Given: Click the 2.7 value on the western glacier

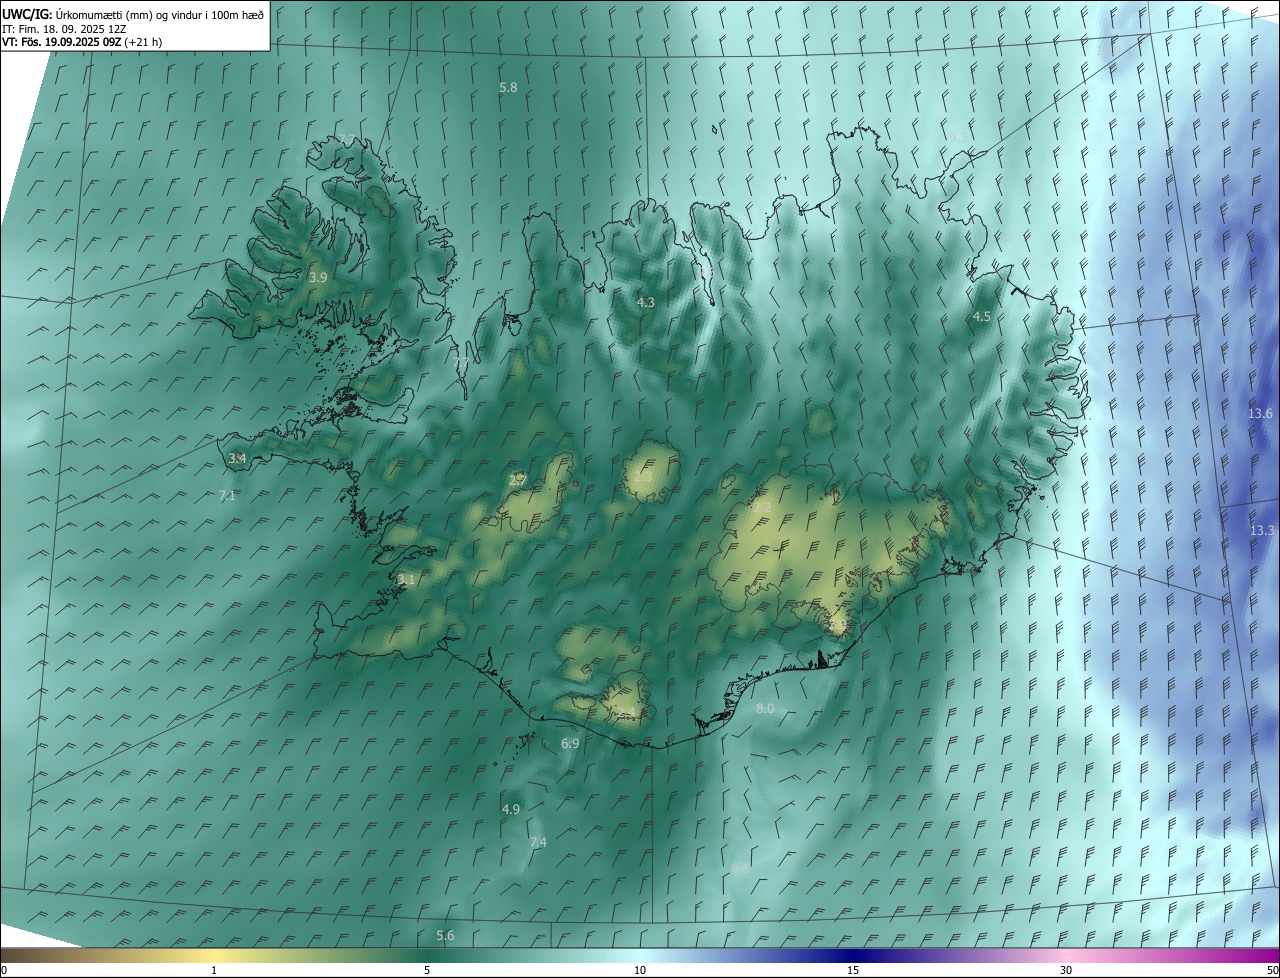Looking at the screenshot, I should (x=518, y=480).
